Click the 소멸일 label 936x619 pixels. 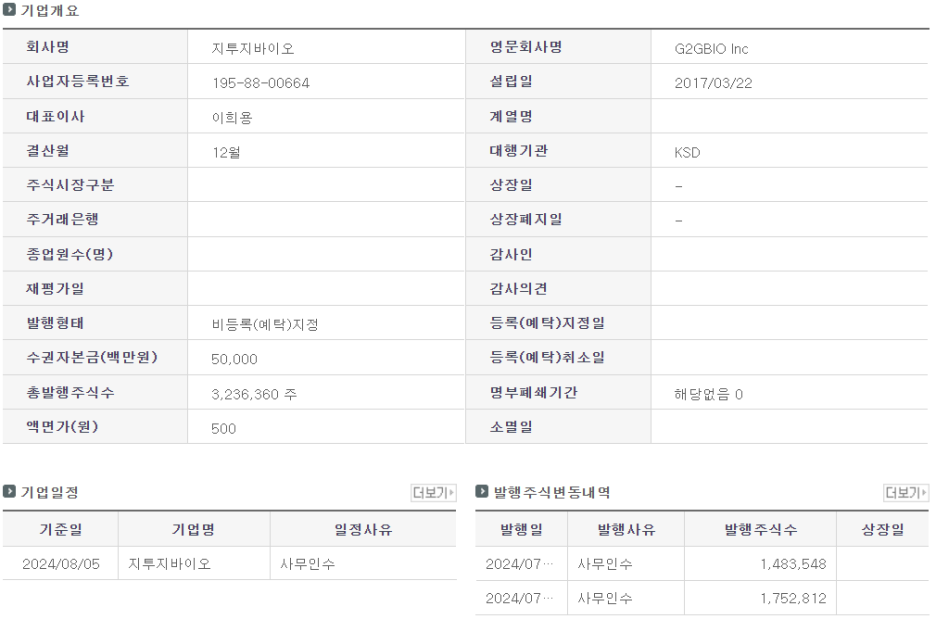point(511,426)
